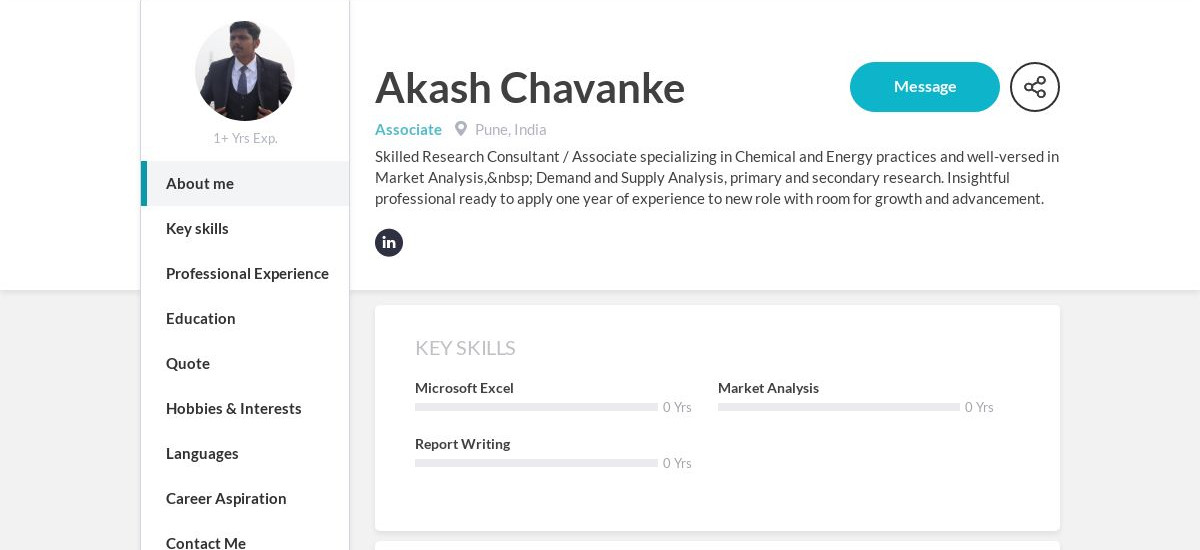Open Contact Me section
Image resolution: width=1200 pixels, height=550 pixels.
[x=206, y=541]
